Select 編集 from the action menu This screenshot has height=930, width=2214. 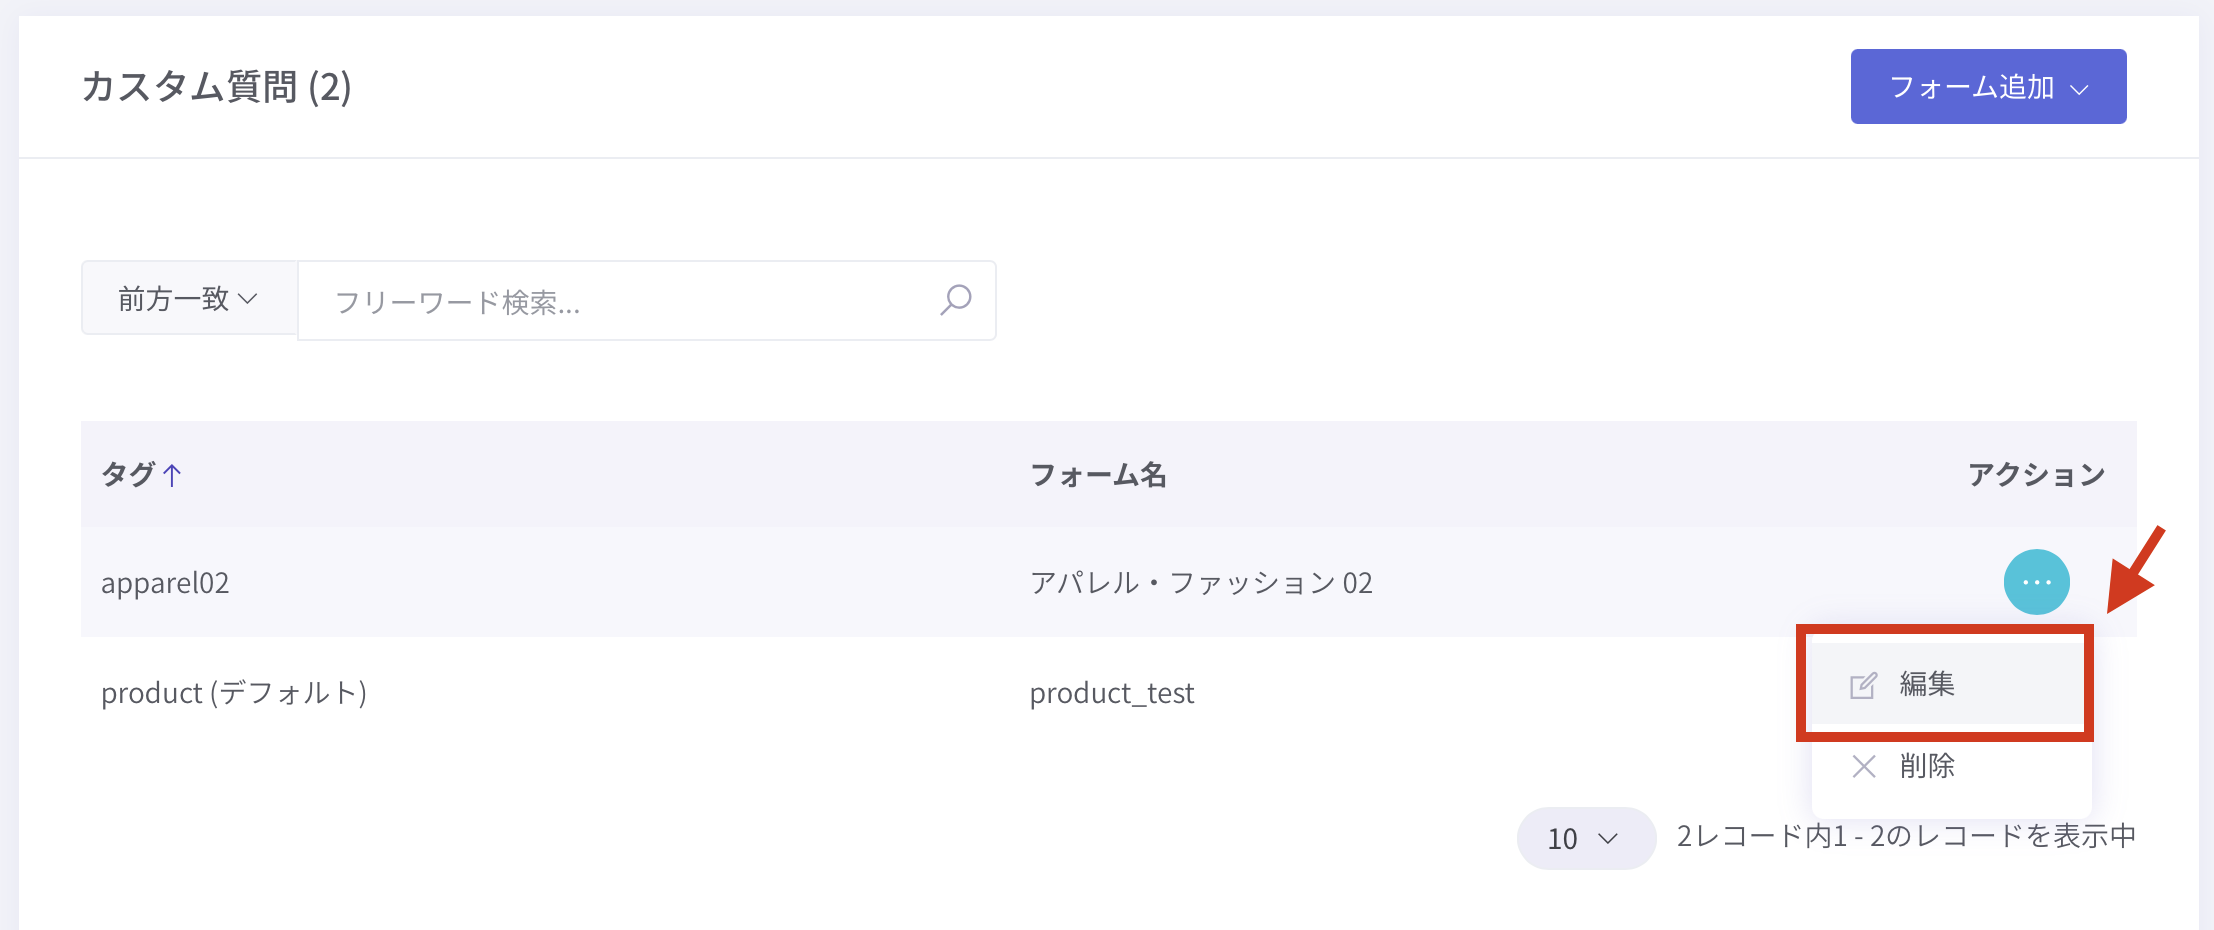tap(1927, 685)
